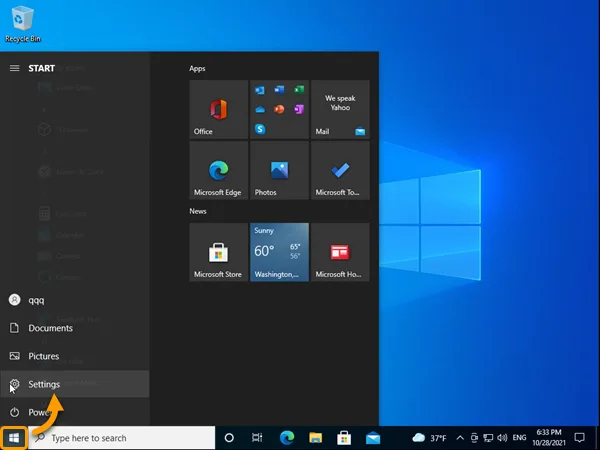
Task: Click the Meet Now tray icon
Action: [474, 438]
